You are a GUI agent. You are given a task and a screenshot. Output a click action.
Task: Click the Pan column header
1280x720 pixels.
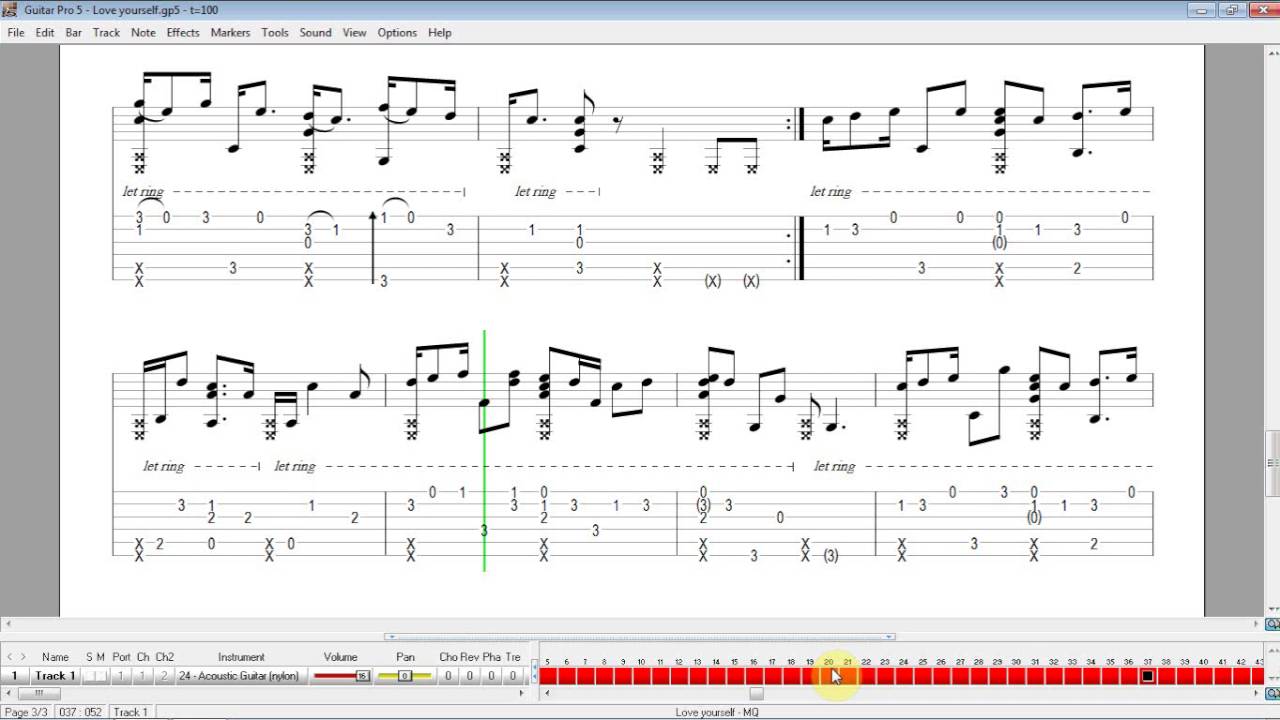click(x=405, y=657)
